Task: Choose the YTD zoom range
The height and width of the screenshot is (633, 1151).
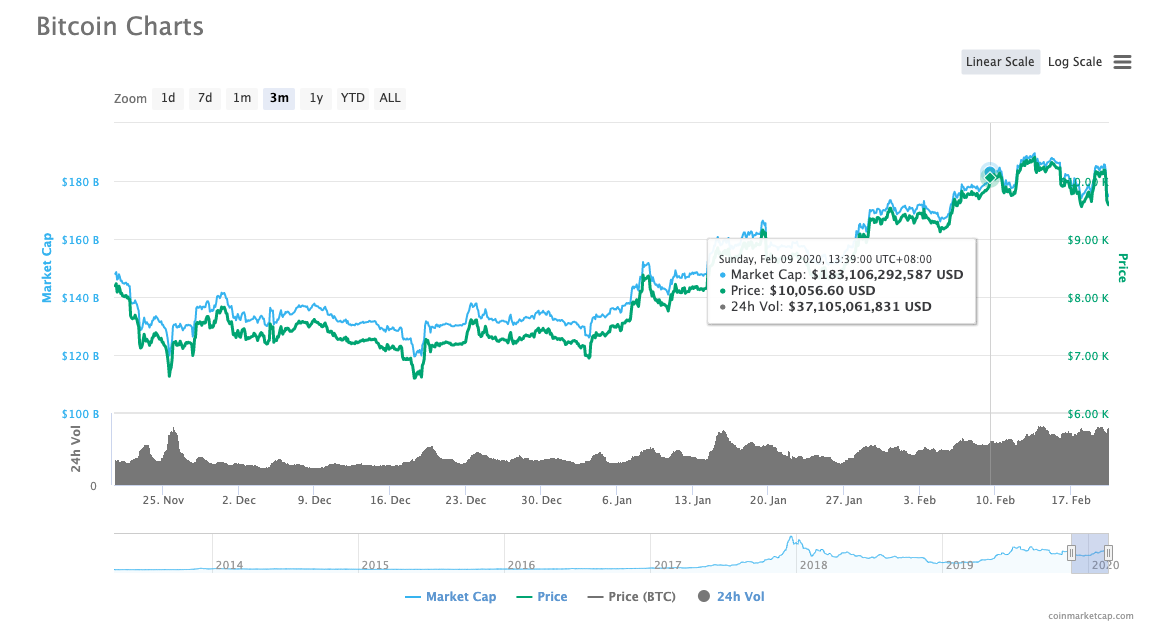Action: pos(352,98)
